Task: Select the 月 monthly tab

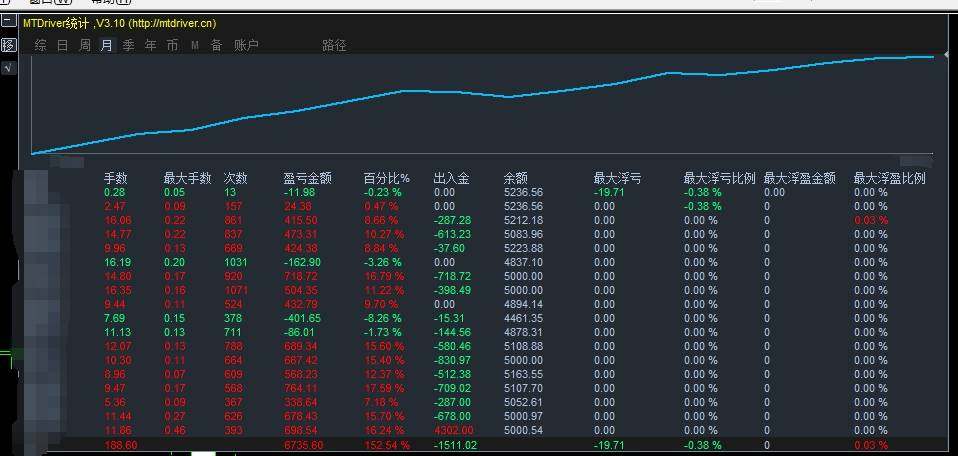Action: (x=107, y=45)
